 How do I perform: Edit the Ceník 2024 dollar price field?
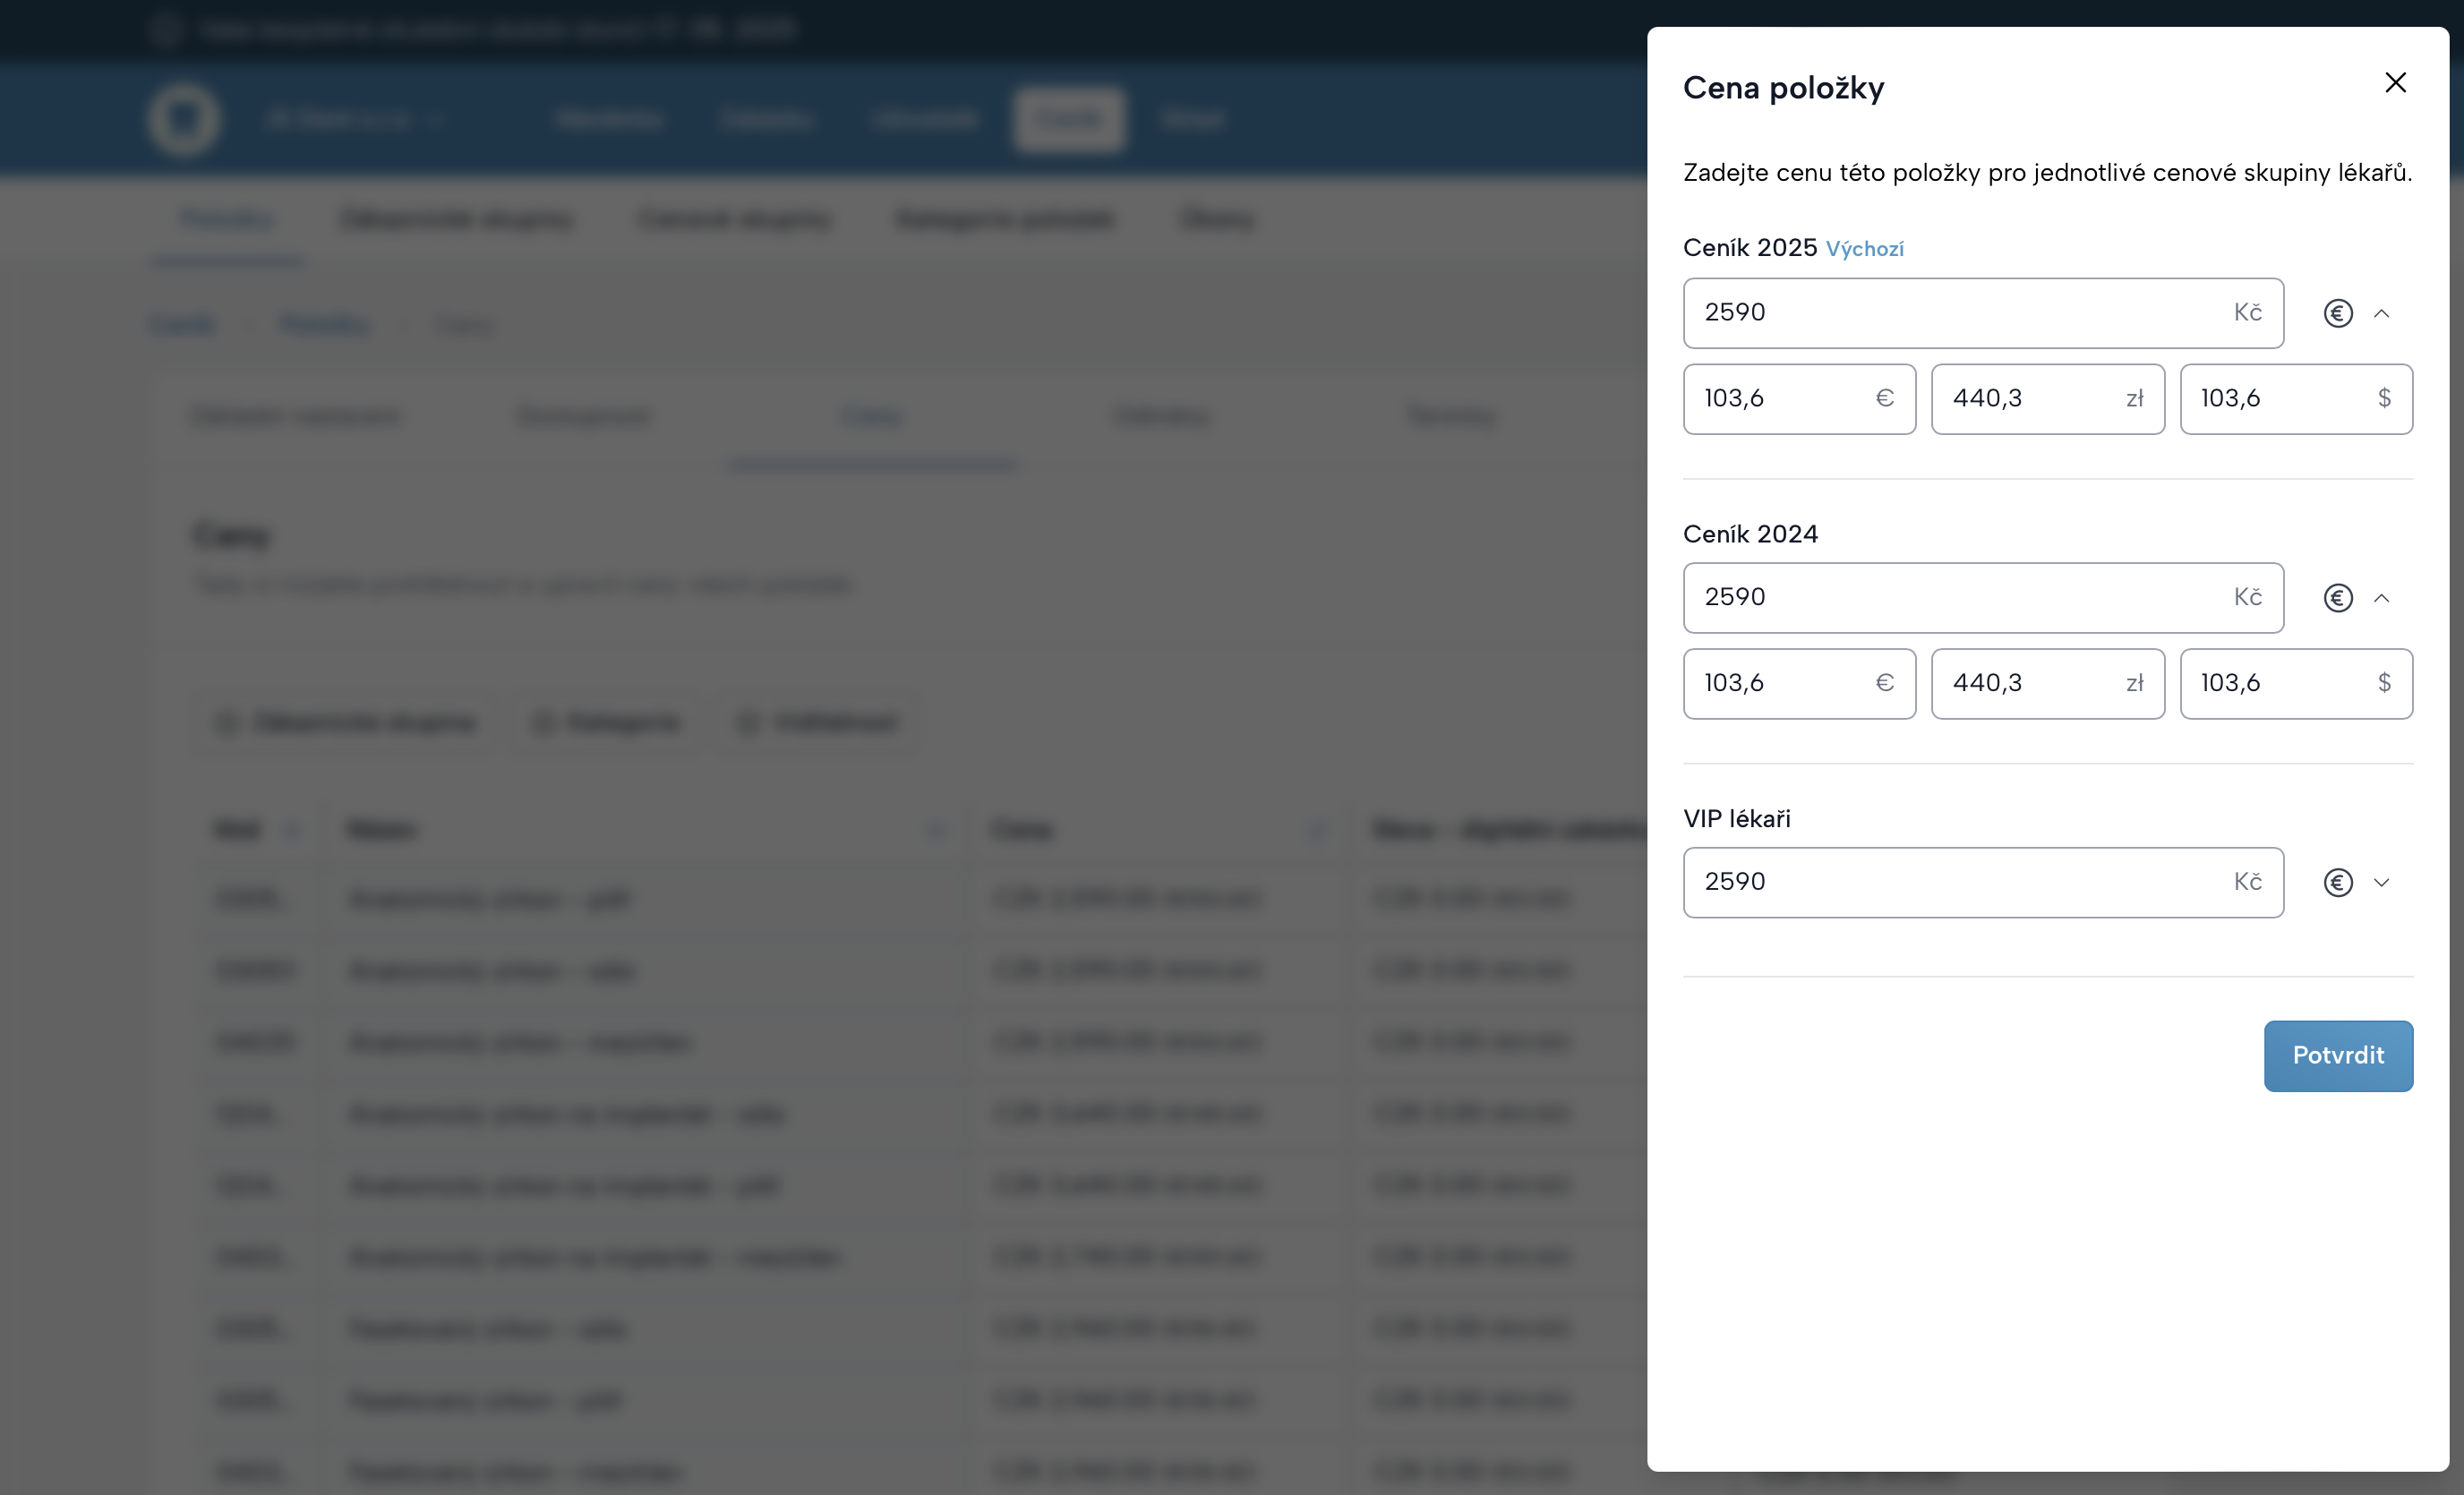pos(2296,684)
